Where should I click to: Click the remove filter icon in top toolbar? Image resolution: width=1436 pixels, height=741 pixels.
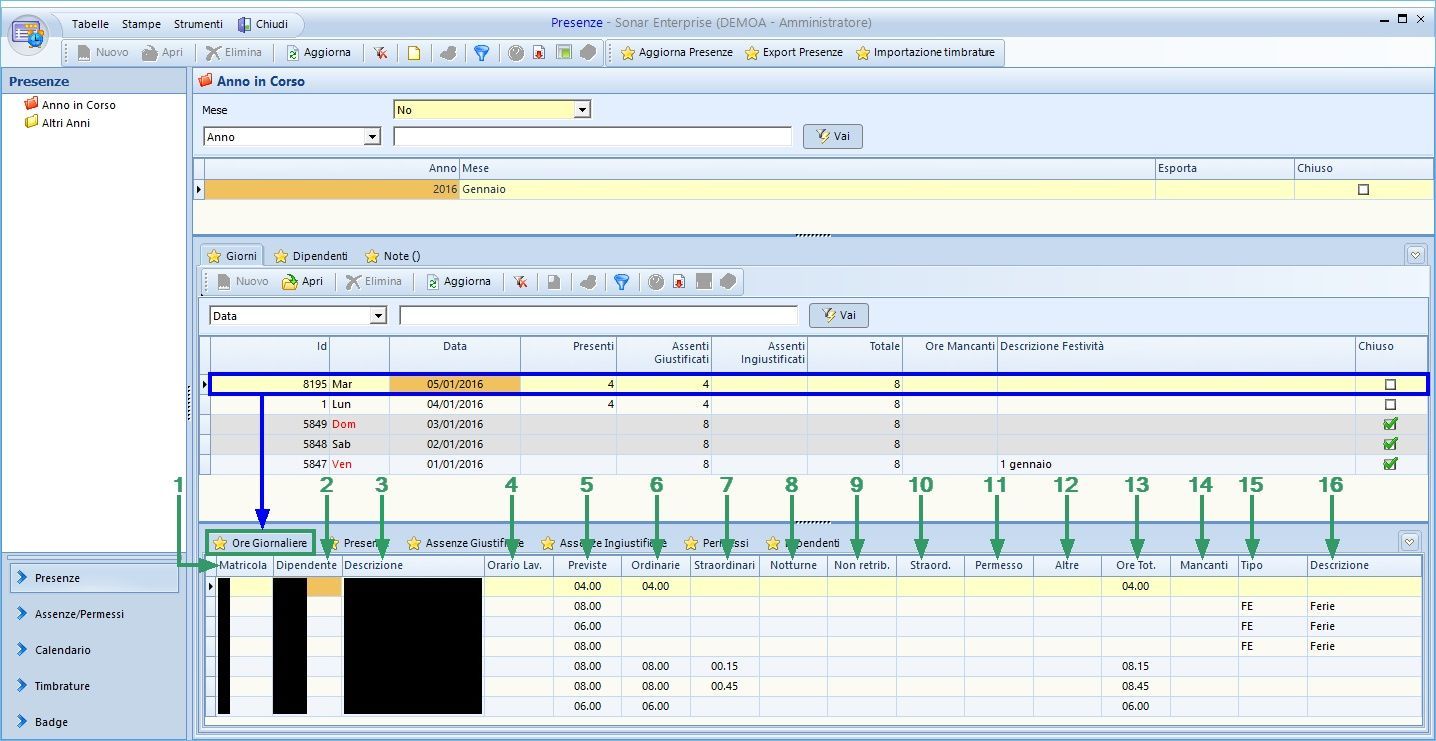coord(380,53)
